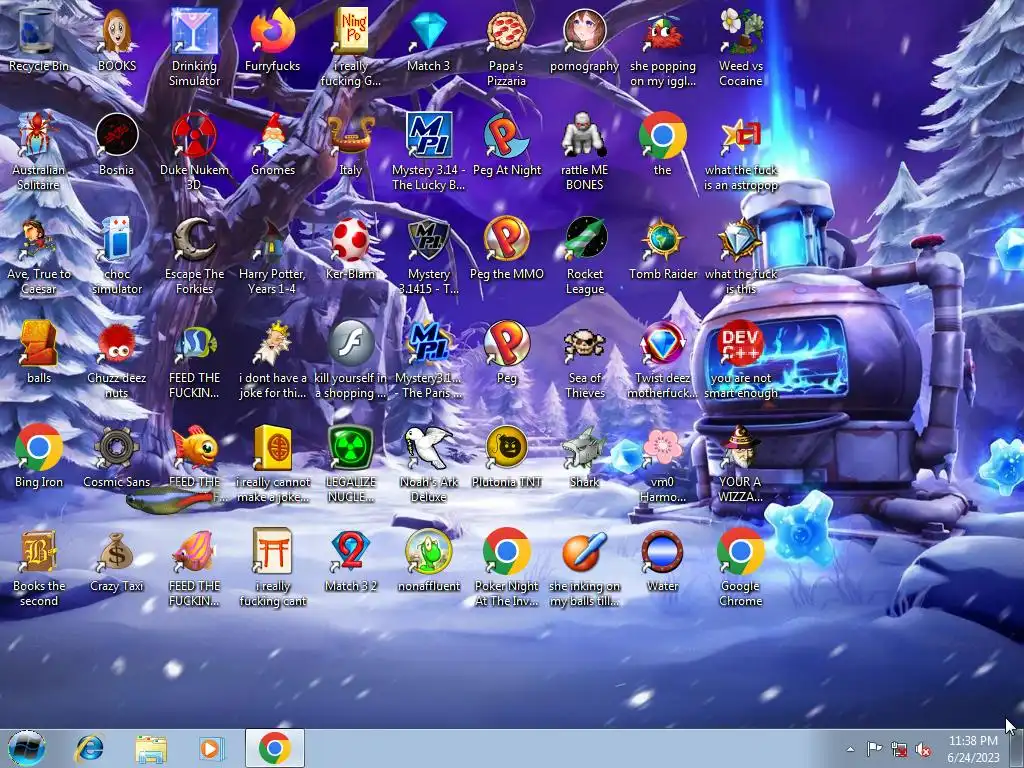This screenshot has height=768, width=1024.
Task: Open the Furryfucks Firefox shortcut
Action: 272,39
